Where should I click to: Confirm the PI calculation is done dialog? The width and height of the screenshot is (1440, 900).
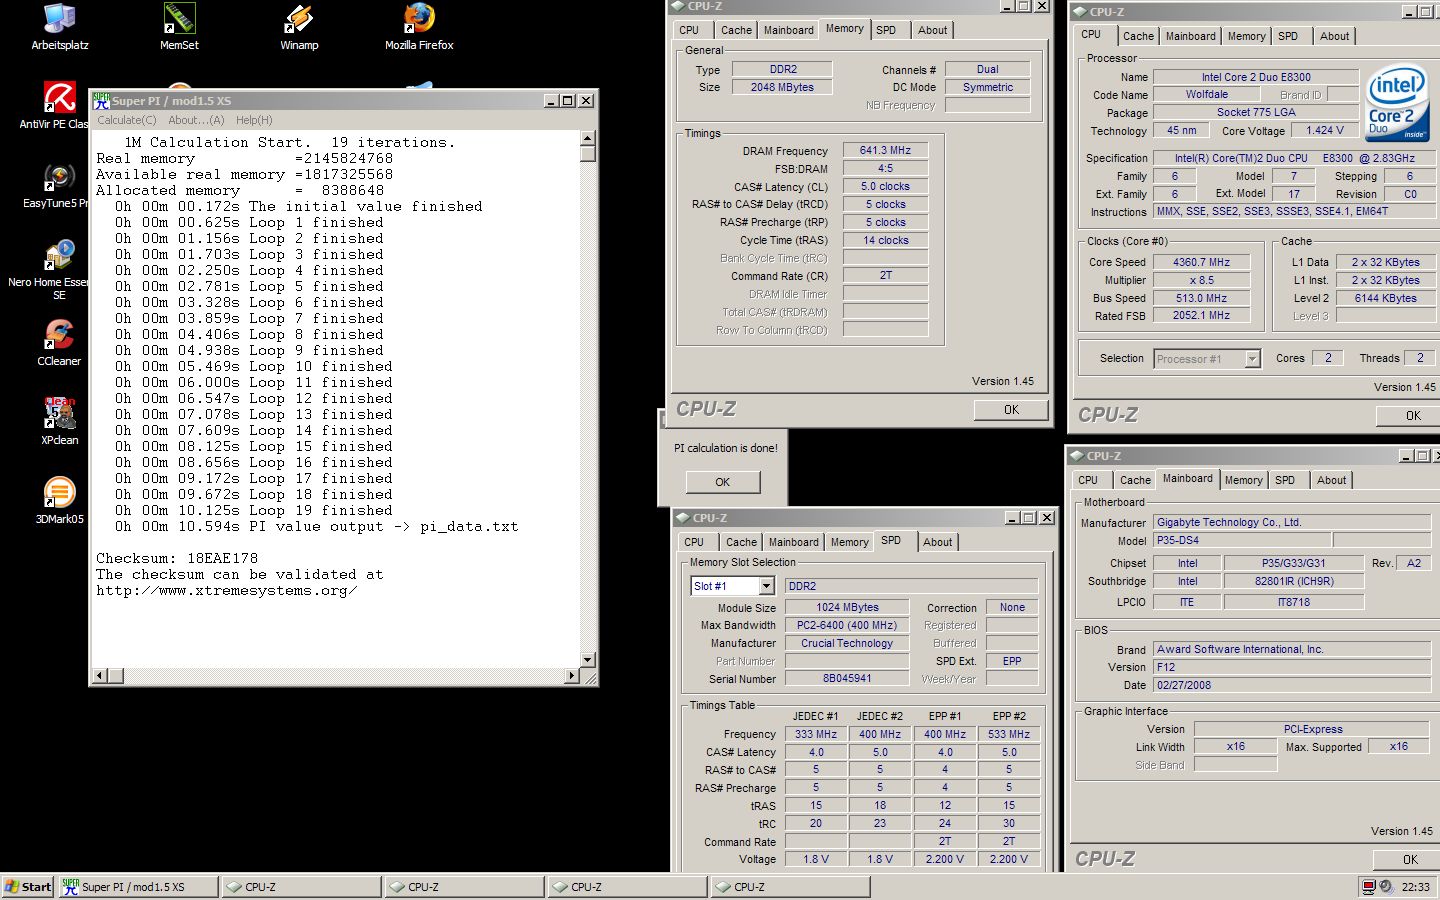[x=723, y=482]
